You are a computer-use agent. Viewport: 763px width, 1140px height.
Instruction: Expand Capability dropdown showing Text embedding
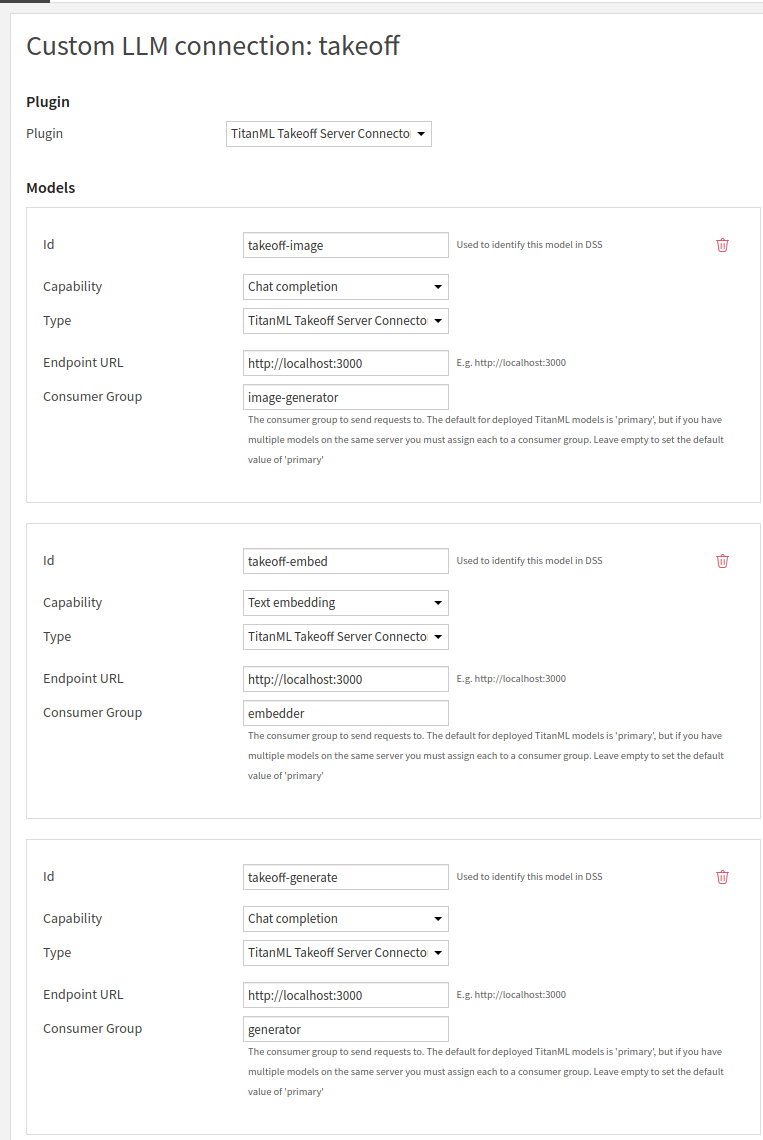pos(345,603)
